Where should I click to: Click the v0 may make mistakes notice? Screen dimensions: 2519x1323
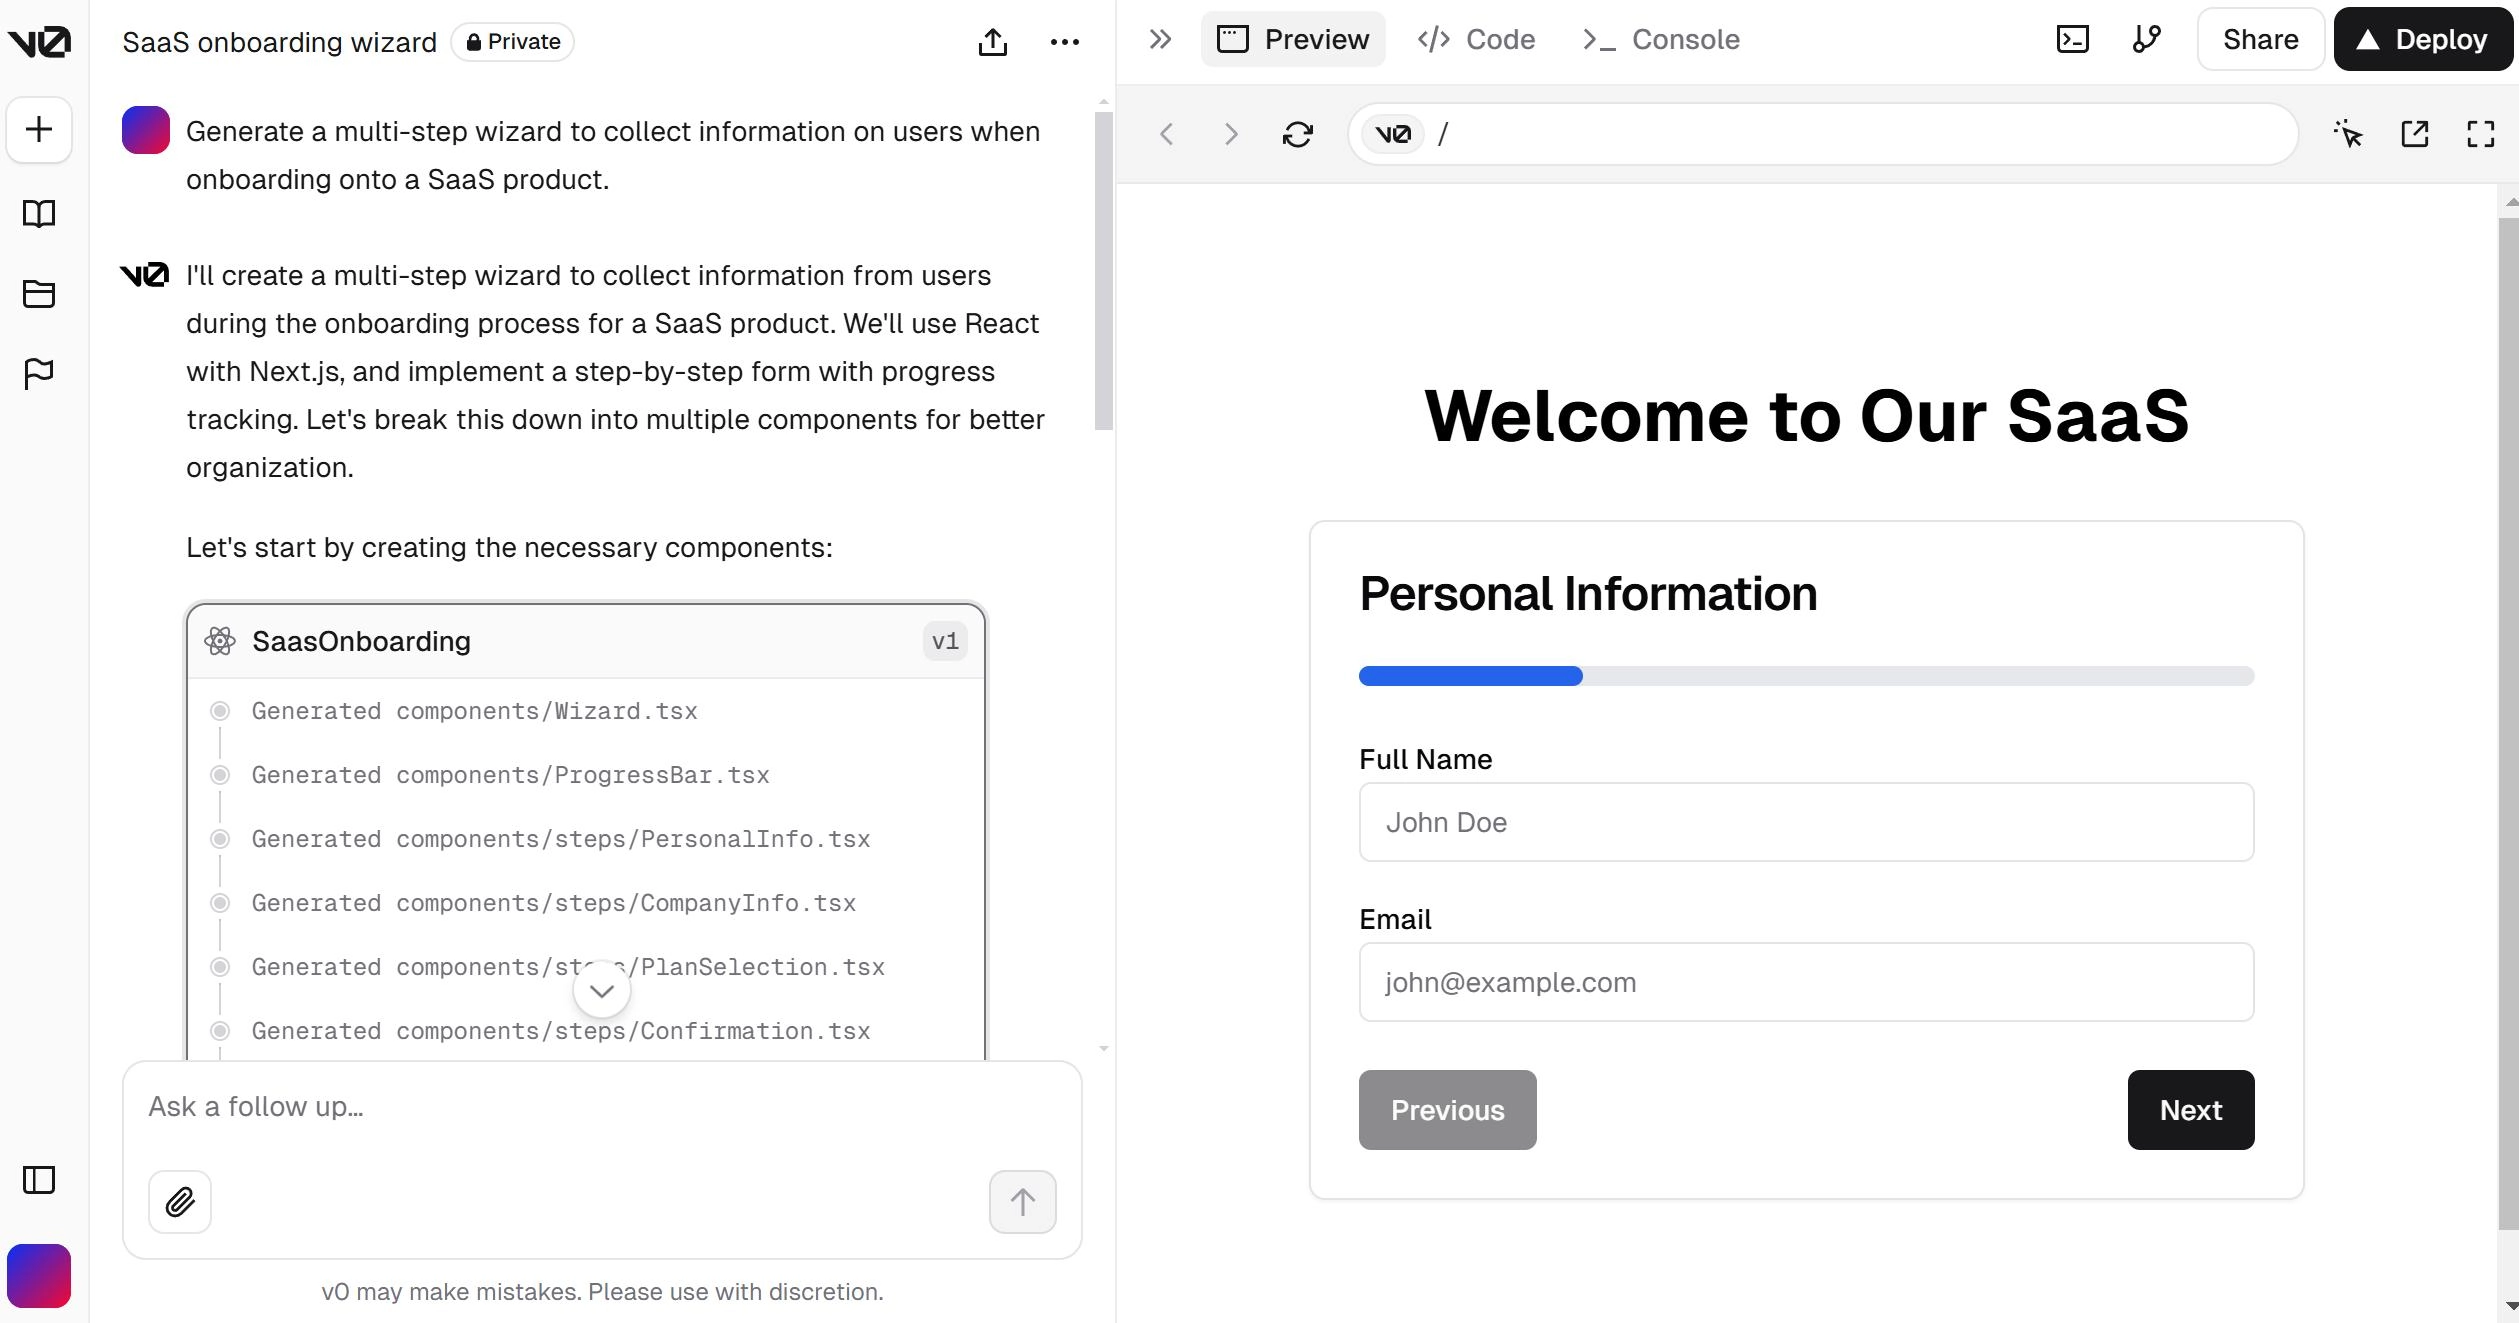[602, 1292]
